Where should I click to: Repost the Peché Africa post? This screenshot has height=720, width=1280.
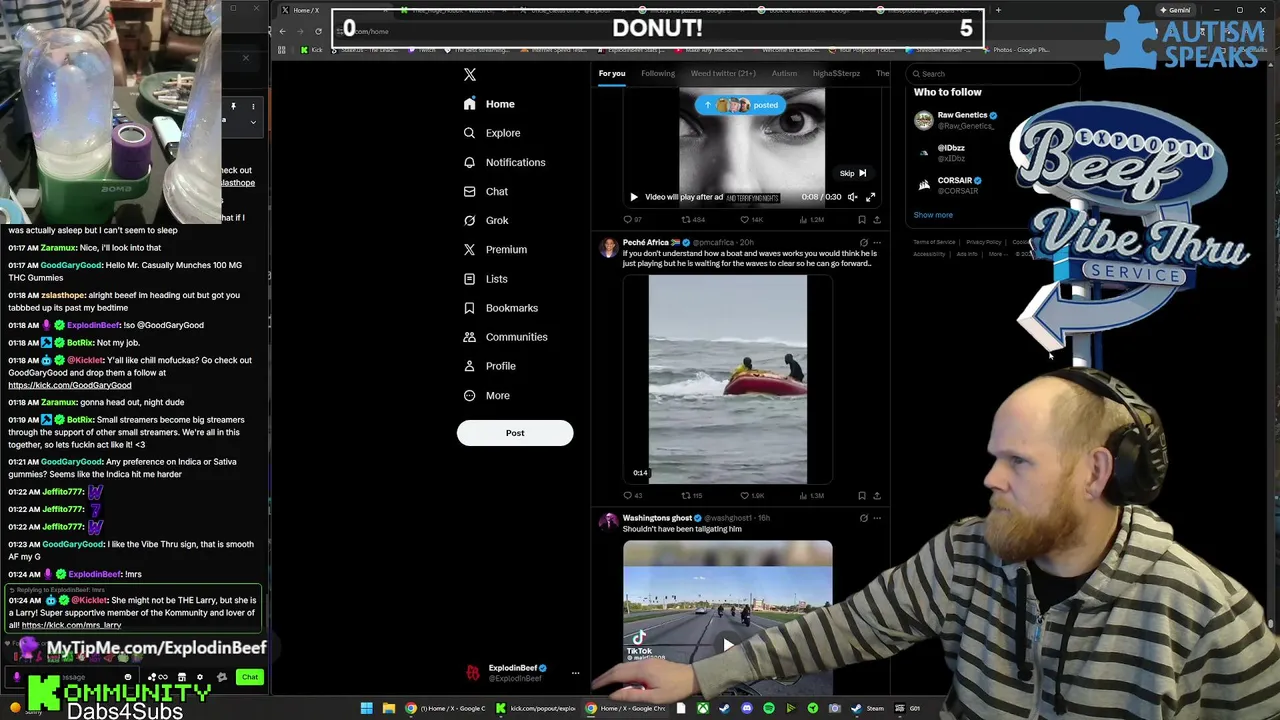691,495
